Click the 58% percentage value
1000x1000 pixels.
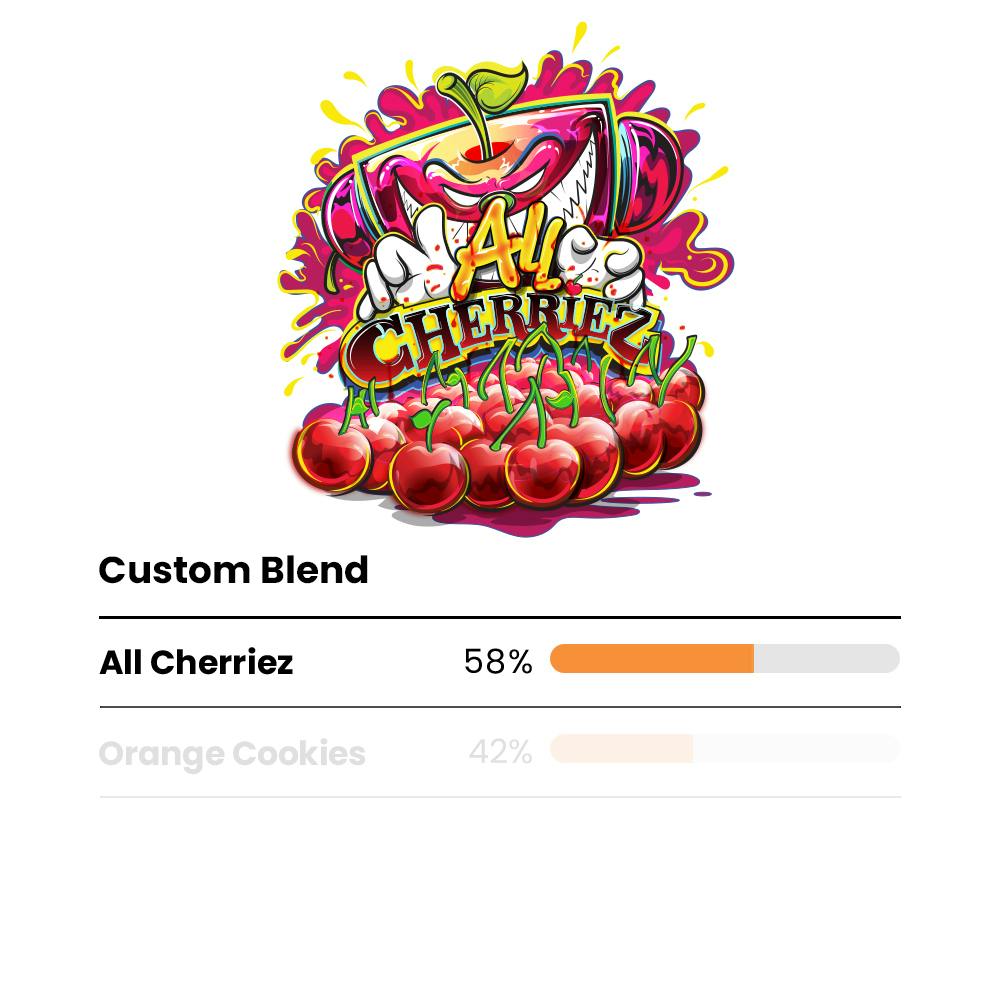498,661
